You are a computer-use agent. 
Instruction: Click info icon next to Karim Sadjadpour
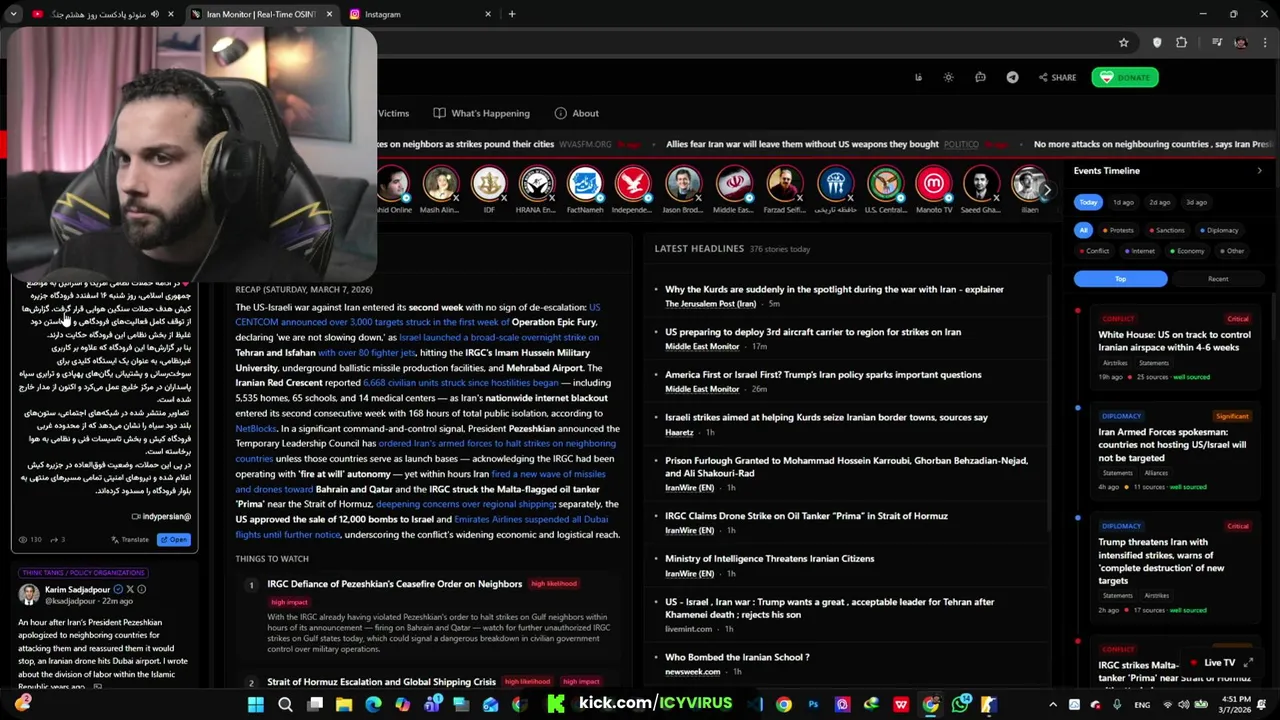(141, 590)
